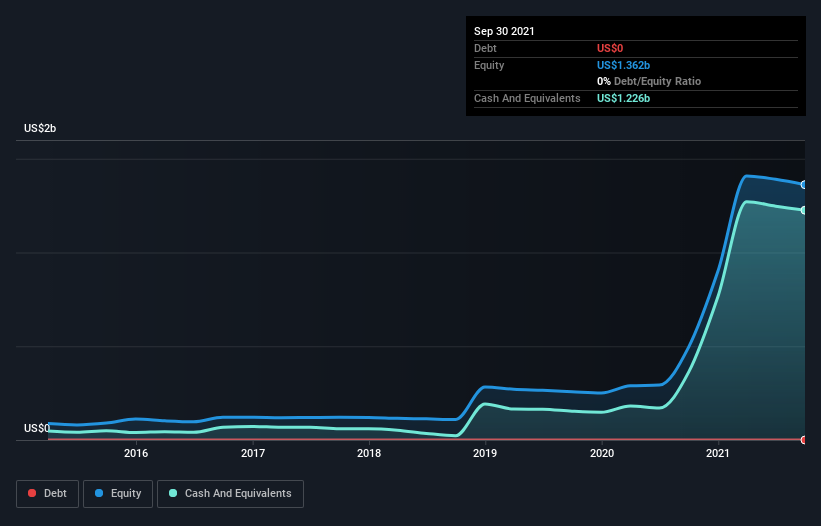Click the US$0 axis label
The height and width of the screenshot is (526, 821).
pos(37,428)
